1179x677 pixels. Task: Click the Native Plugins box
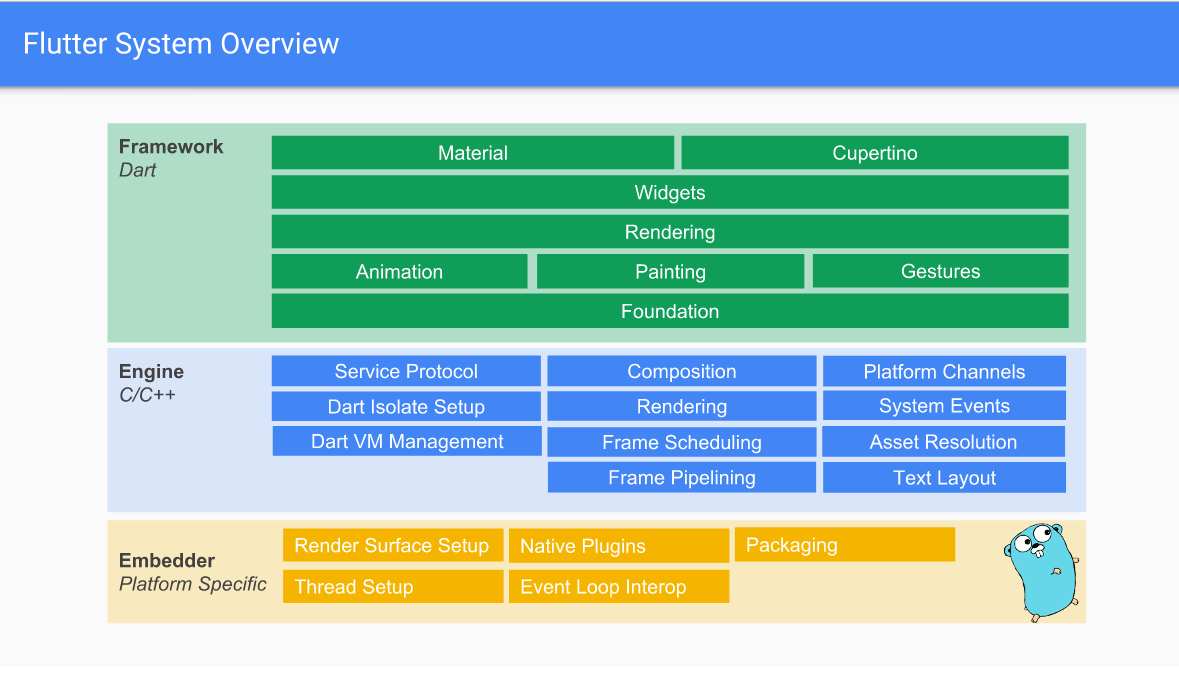619,545
